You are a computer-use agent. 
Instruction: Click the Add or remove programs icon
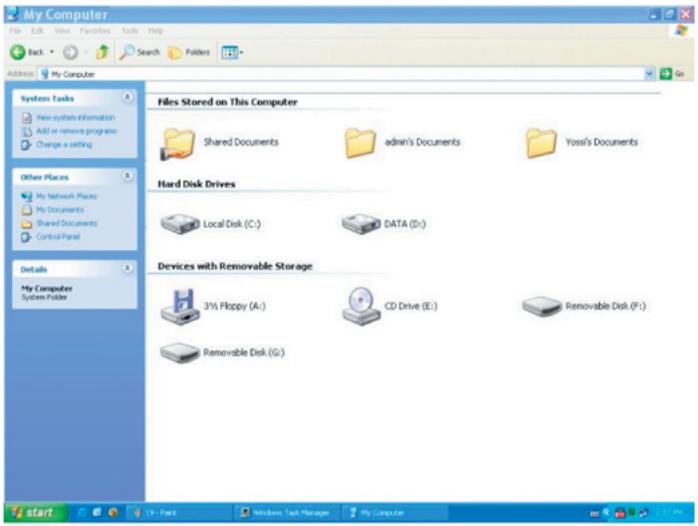pyautogui.click(x=27, y=131)
